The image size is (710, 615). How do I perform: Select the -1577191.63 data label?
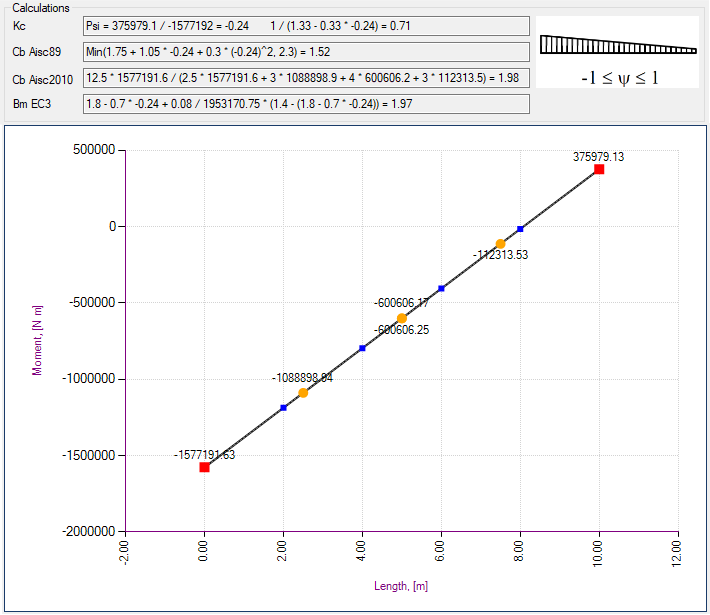[x=204, y=454]
